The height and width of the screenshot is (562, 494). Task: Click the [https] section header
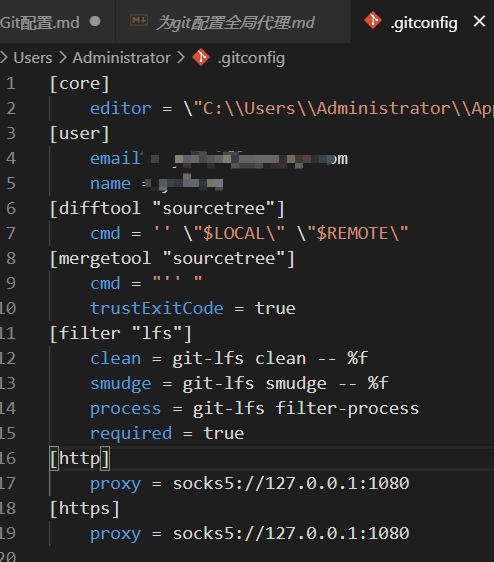(x=85, y=509)
